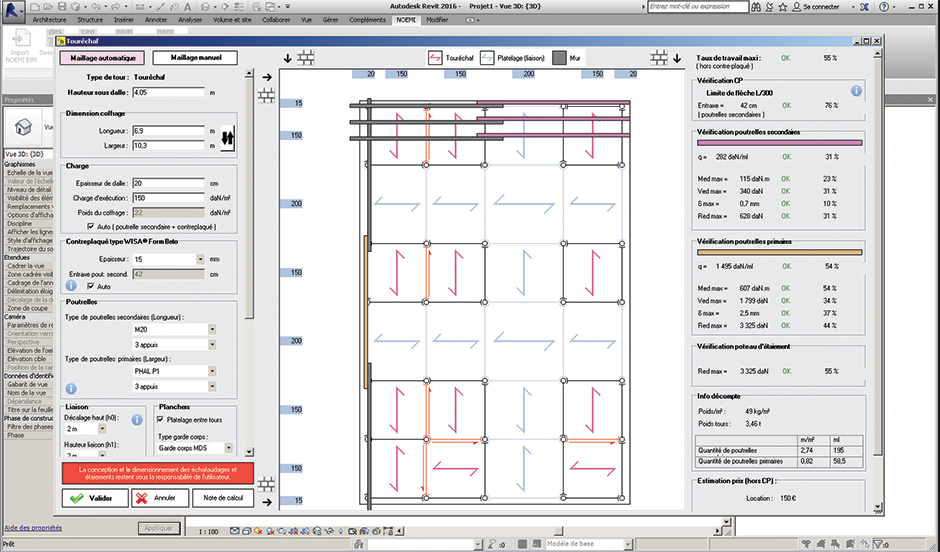Click the Charge d'exécution input field
The width and height of the screenshot is (940, 552).
pos(168,198)
